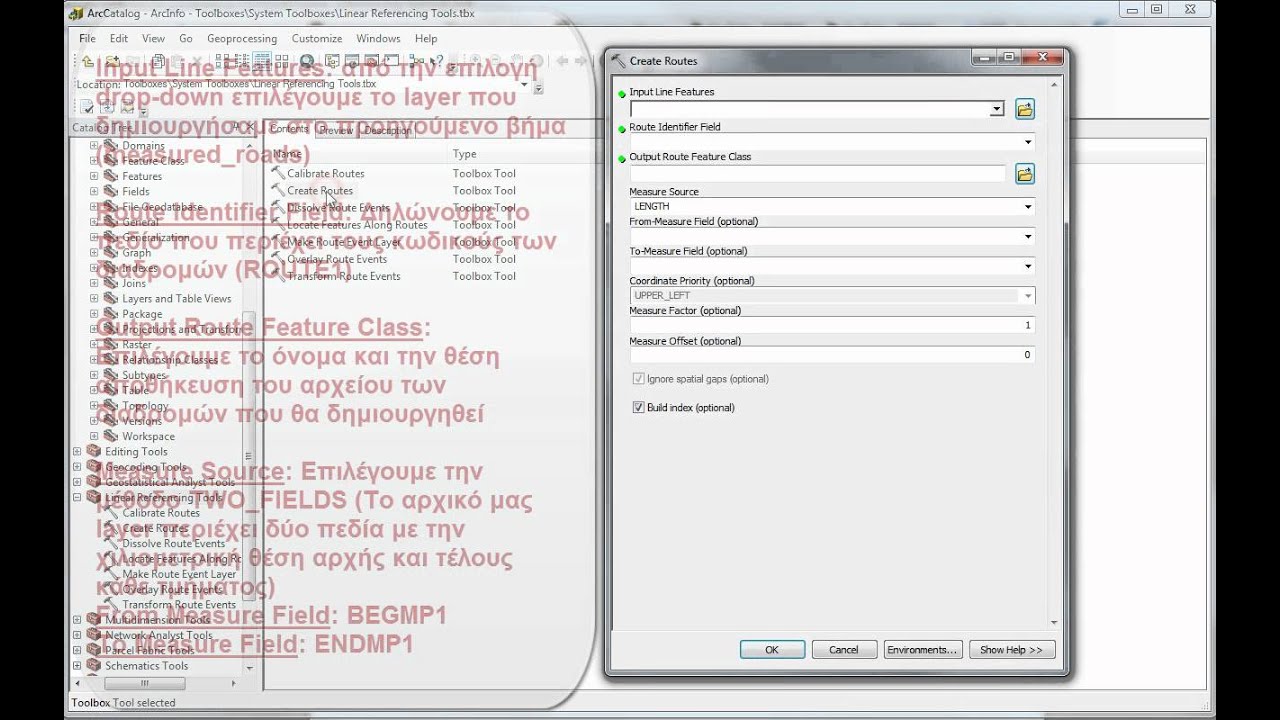Browse for Output Route Feature Class icon
1280x720 pixels.
pyautogui.click(x=1025, y=174)
